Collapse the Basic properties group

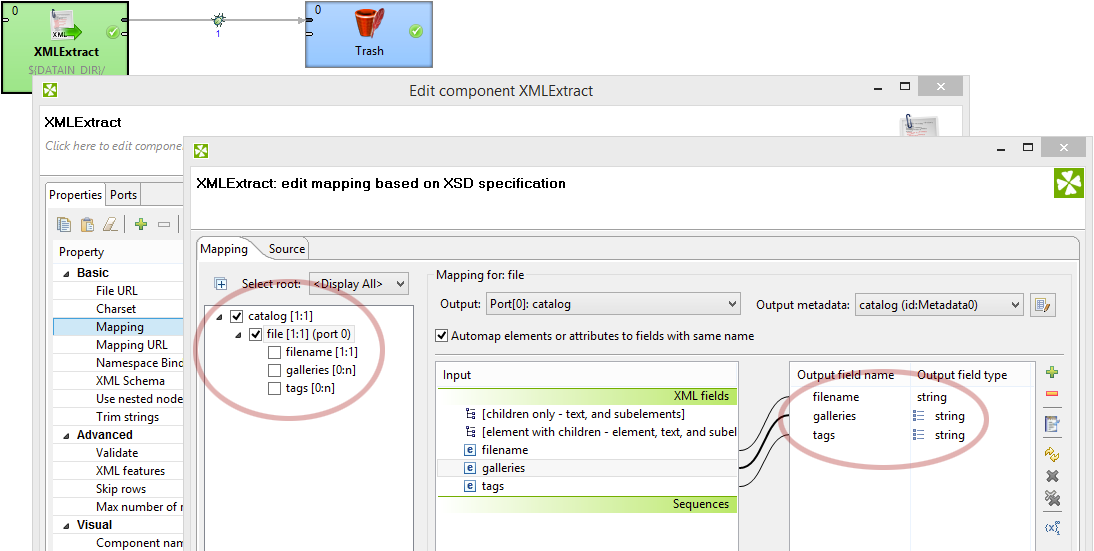tap(67, 273)
